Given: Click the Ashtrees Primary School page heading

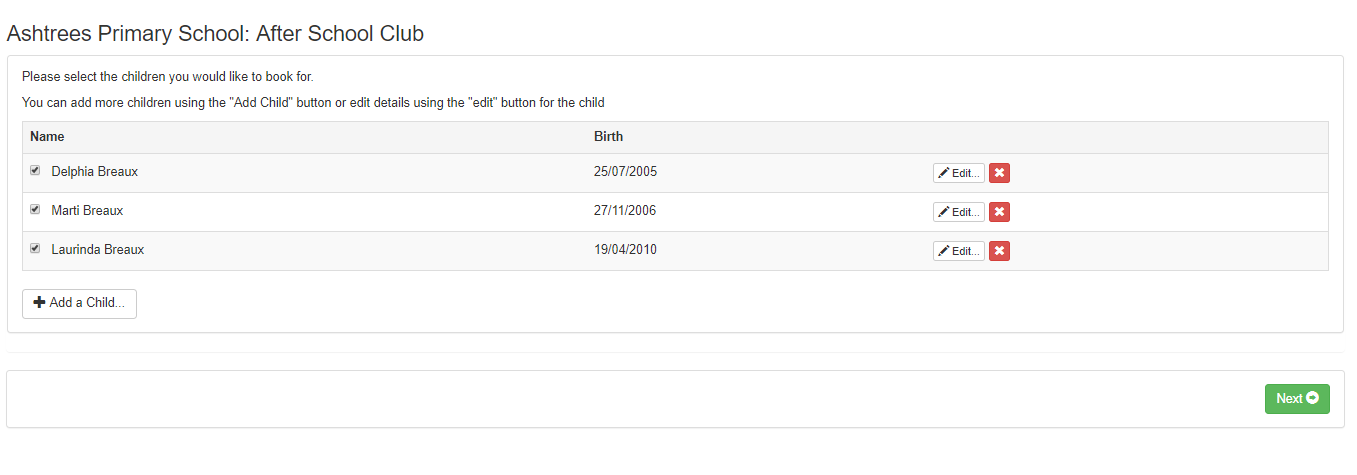Looking at the screenshot, I should 215,34.
